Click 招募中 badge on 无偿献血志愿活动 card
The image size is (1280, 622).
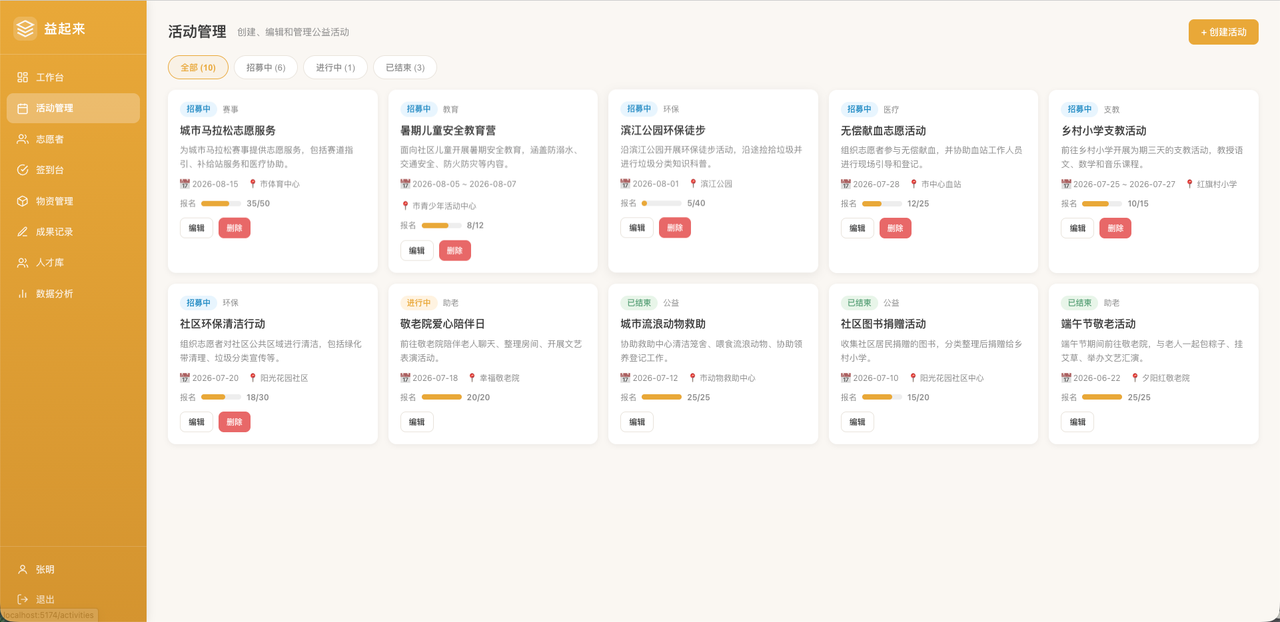pyautogui.click(x=859, y=109)
